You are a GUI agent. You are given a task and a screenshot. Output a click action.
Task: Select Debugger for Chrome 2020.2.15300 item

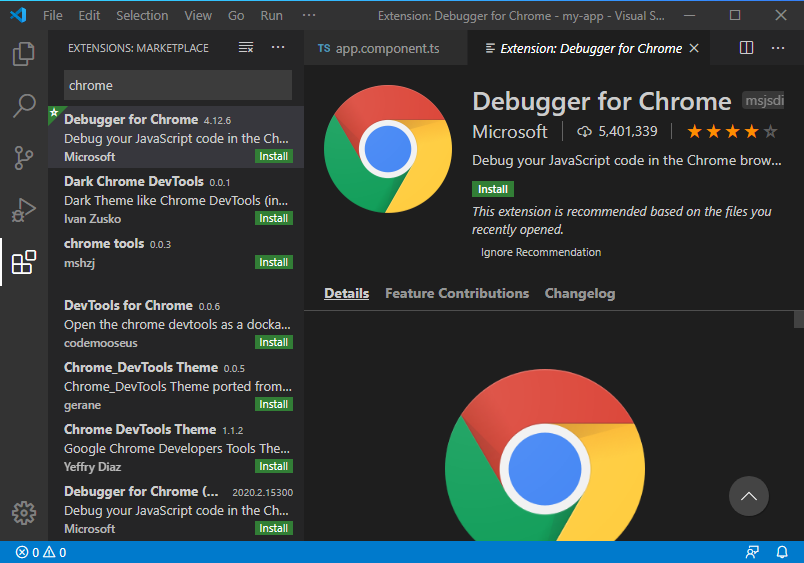pos(176,509)
